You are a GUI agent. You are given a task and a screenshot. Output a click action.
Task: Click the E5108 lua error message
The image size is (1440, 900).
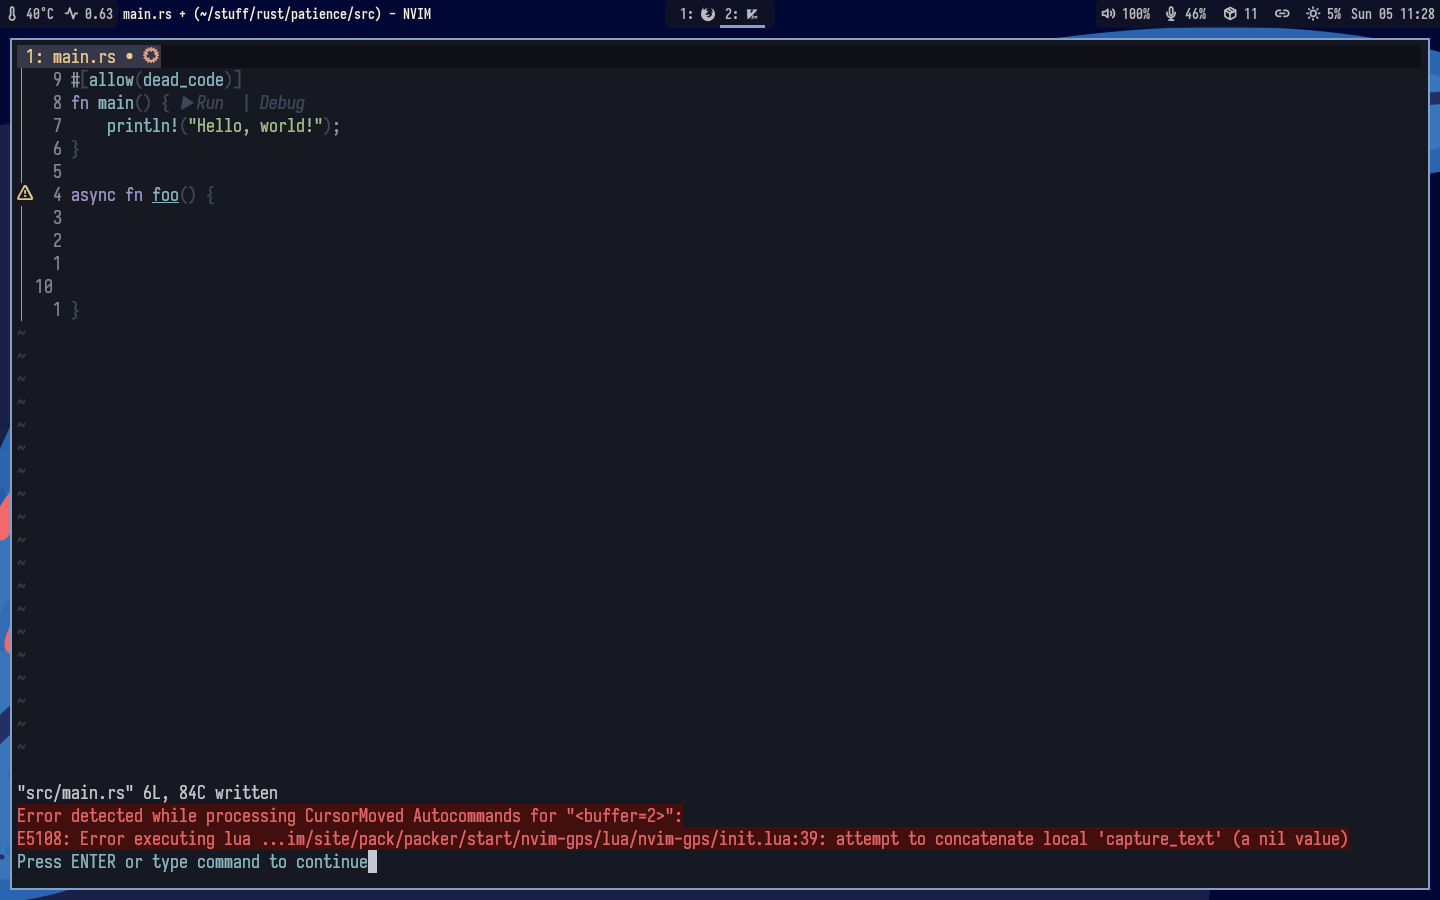pyautogui.click(x=683, y=839)
